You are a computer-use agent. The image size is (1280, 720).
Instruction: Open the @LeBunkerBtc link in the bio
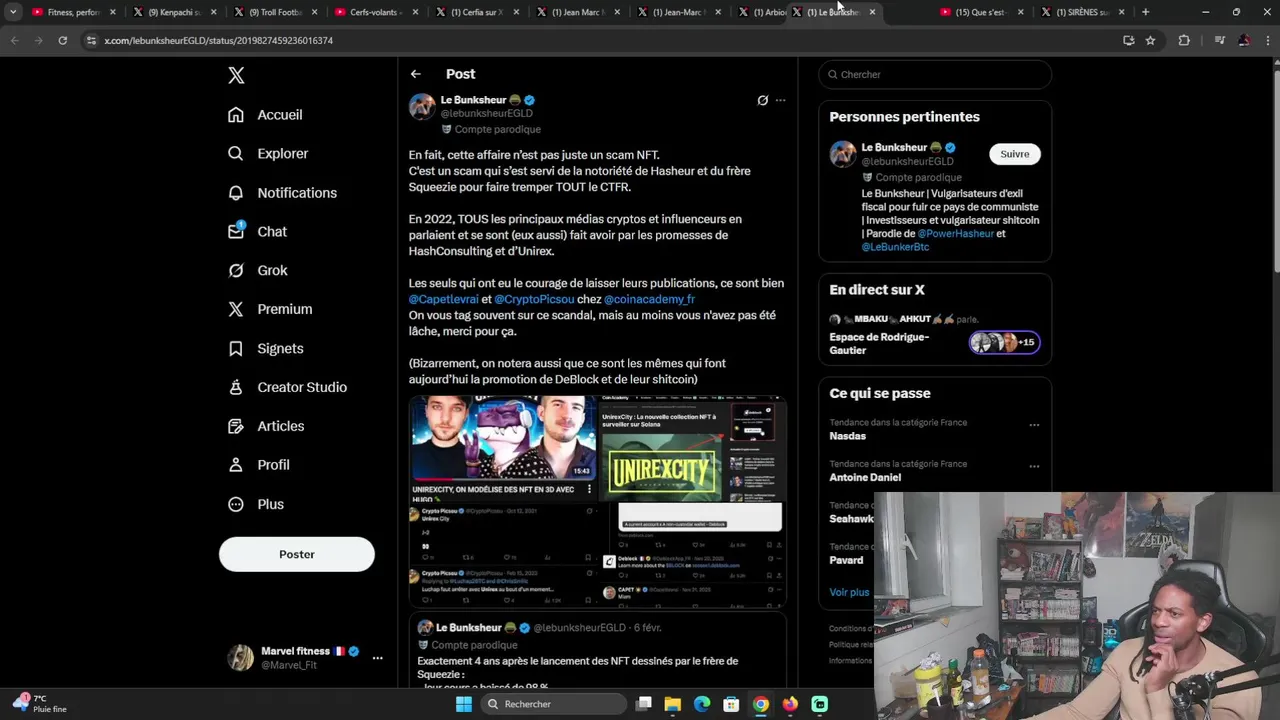(895, 247)
